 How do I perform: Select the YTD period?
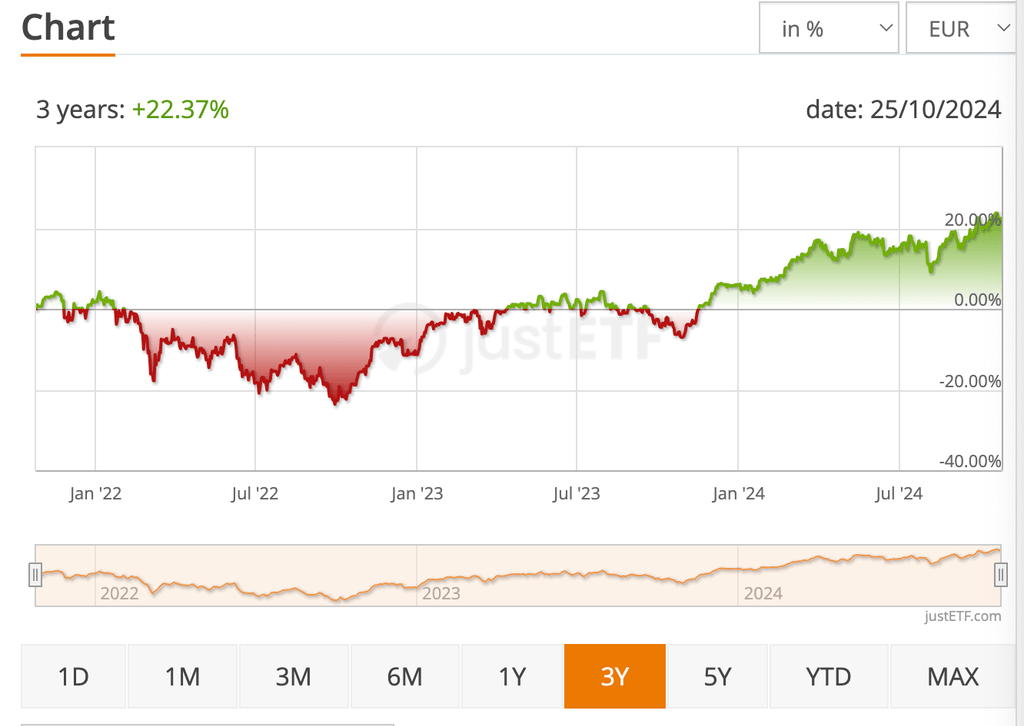pos(828,677)
